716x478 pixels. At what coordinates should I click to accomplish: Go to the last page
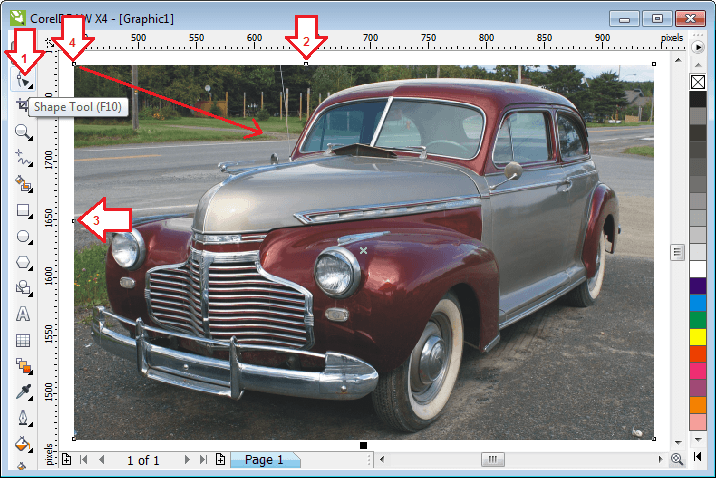point(203,460)
